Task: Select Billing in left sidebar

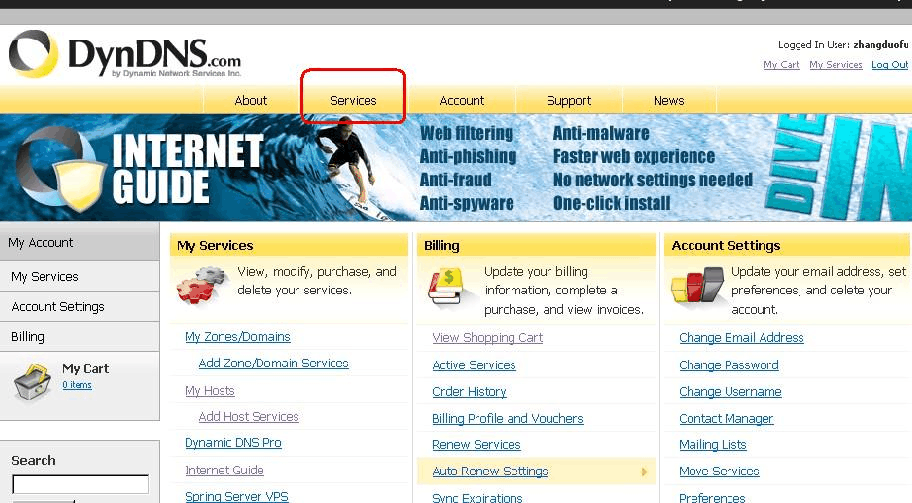Action: coord(28,337)
